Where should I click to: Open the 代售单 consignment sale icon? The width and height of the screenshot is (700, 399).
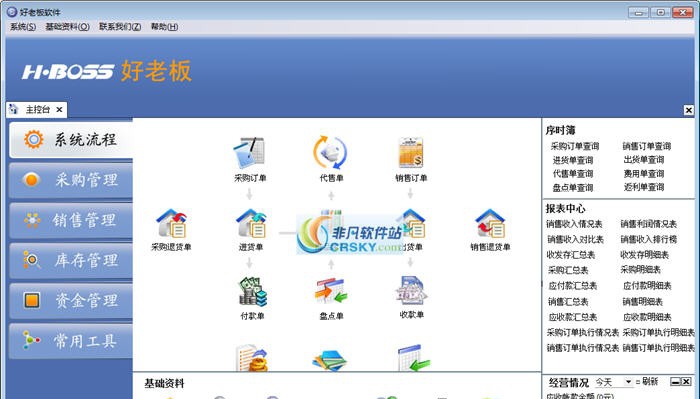330,153
